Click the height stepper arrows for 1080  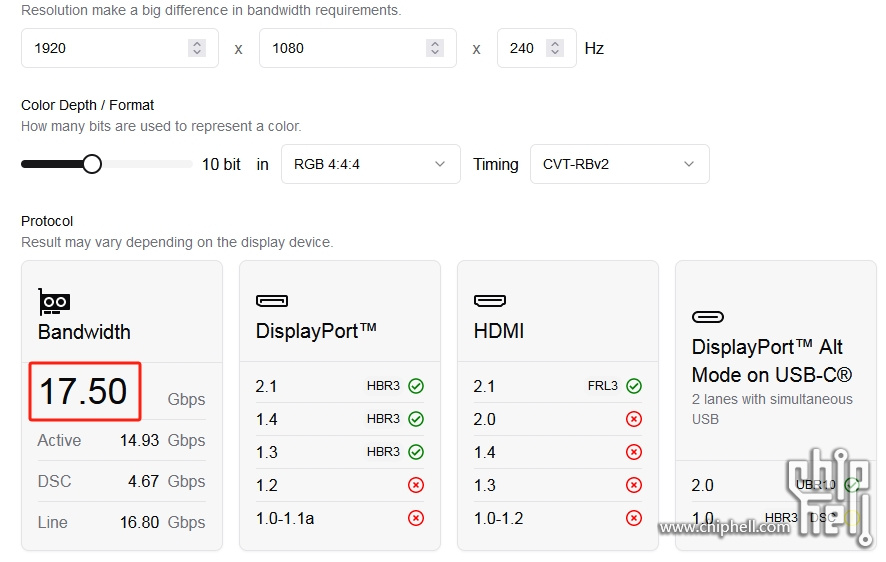point(435,48)
